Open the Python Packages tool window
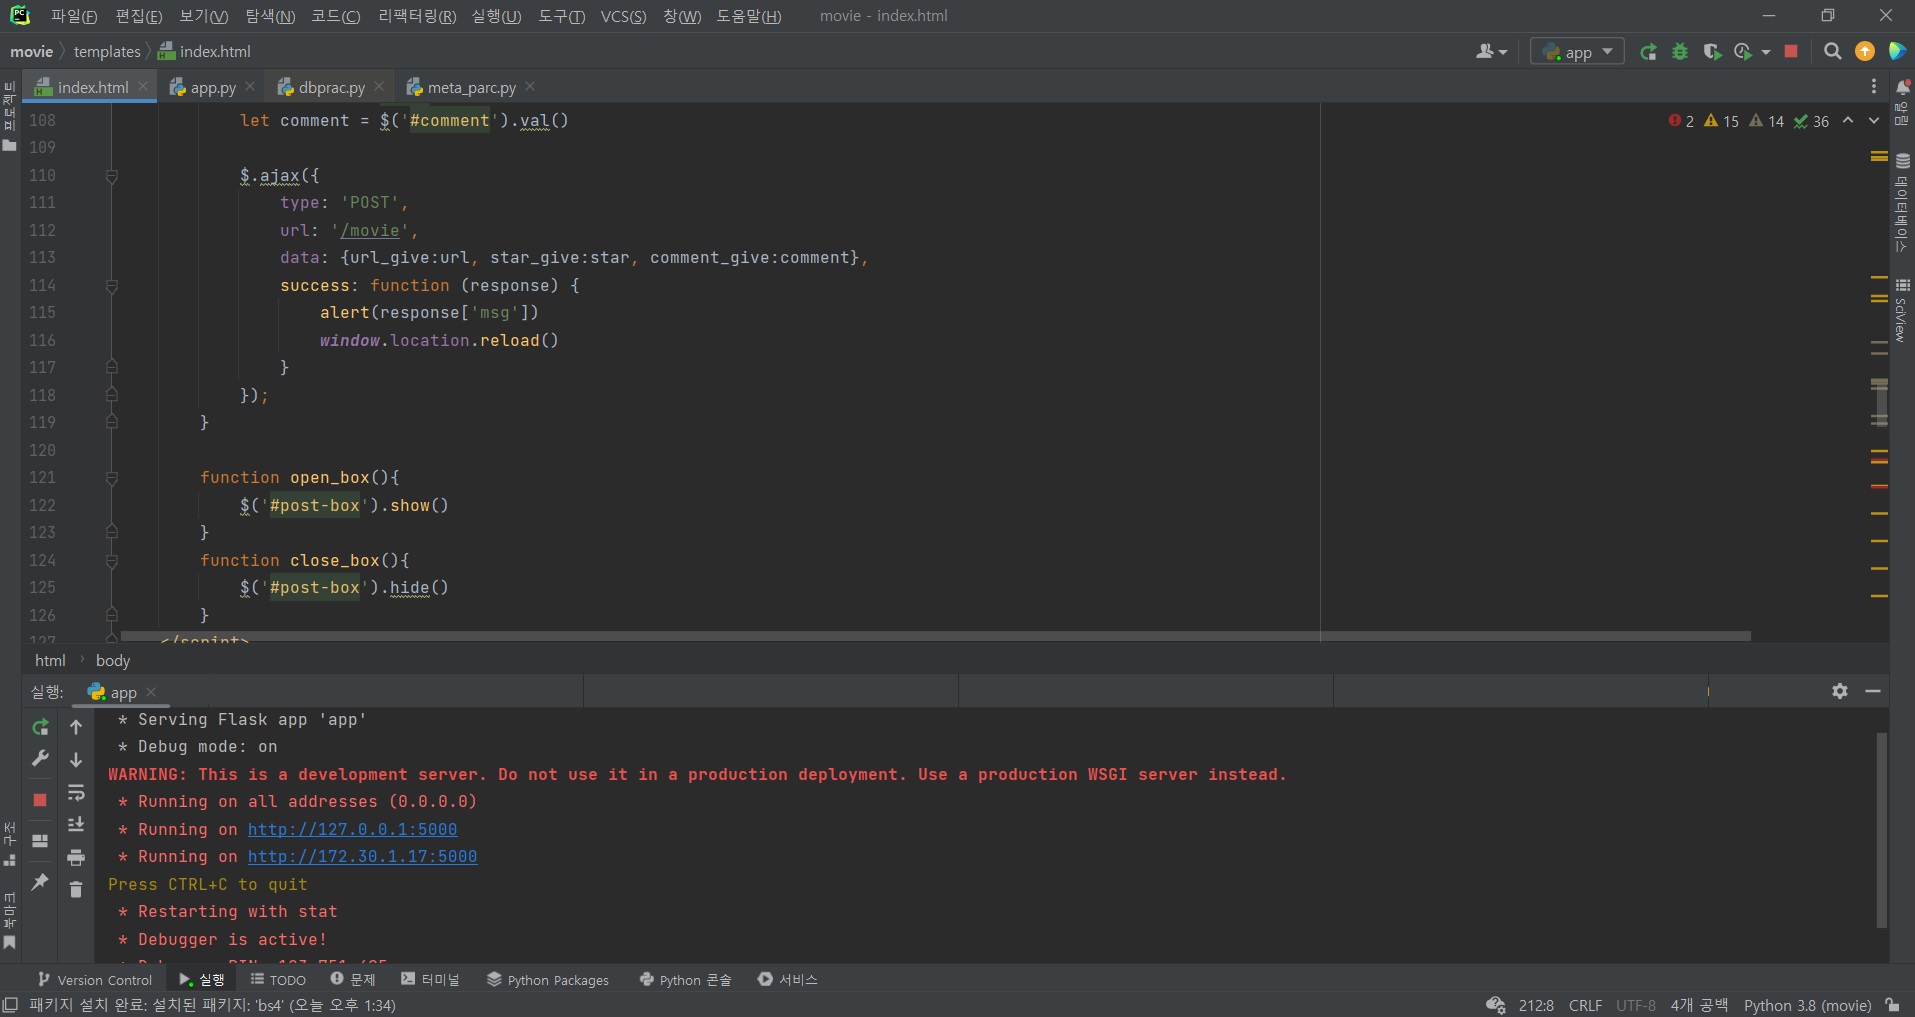 pos(547,980)
